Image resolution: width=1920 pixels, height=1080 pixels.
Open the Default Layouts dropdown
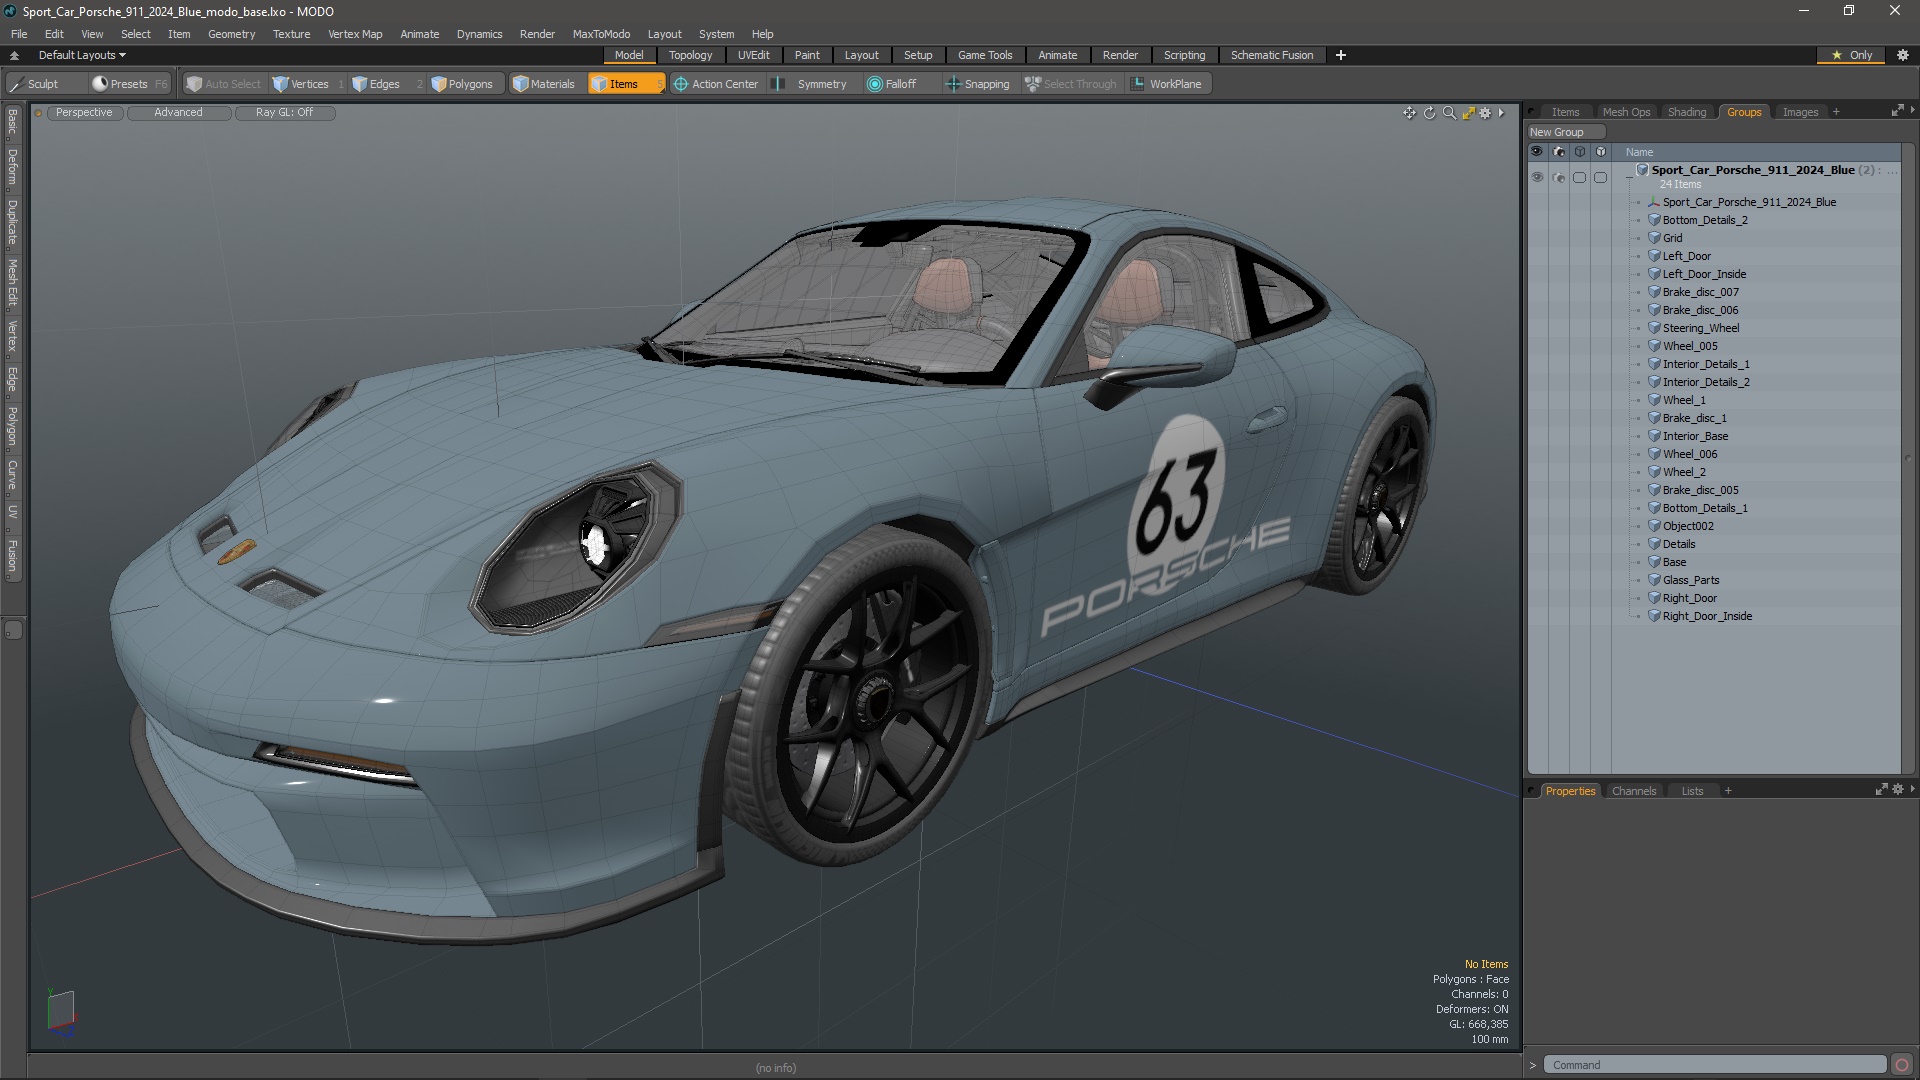click(x=82, y=55)
